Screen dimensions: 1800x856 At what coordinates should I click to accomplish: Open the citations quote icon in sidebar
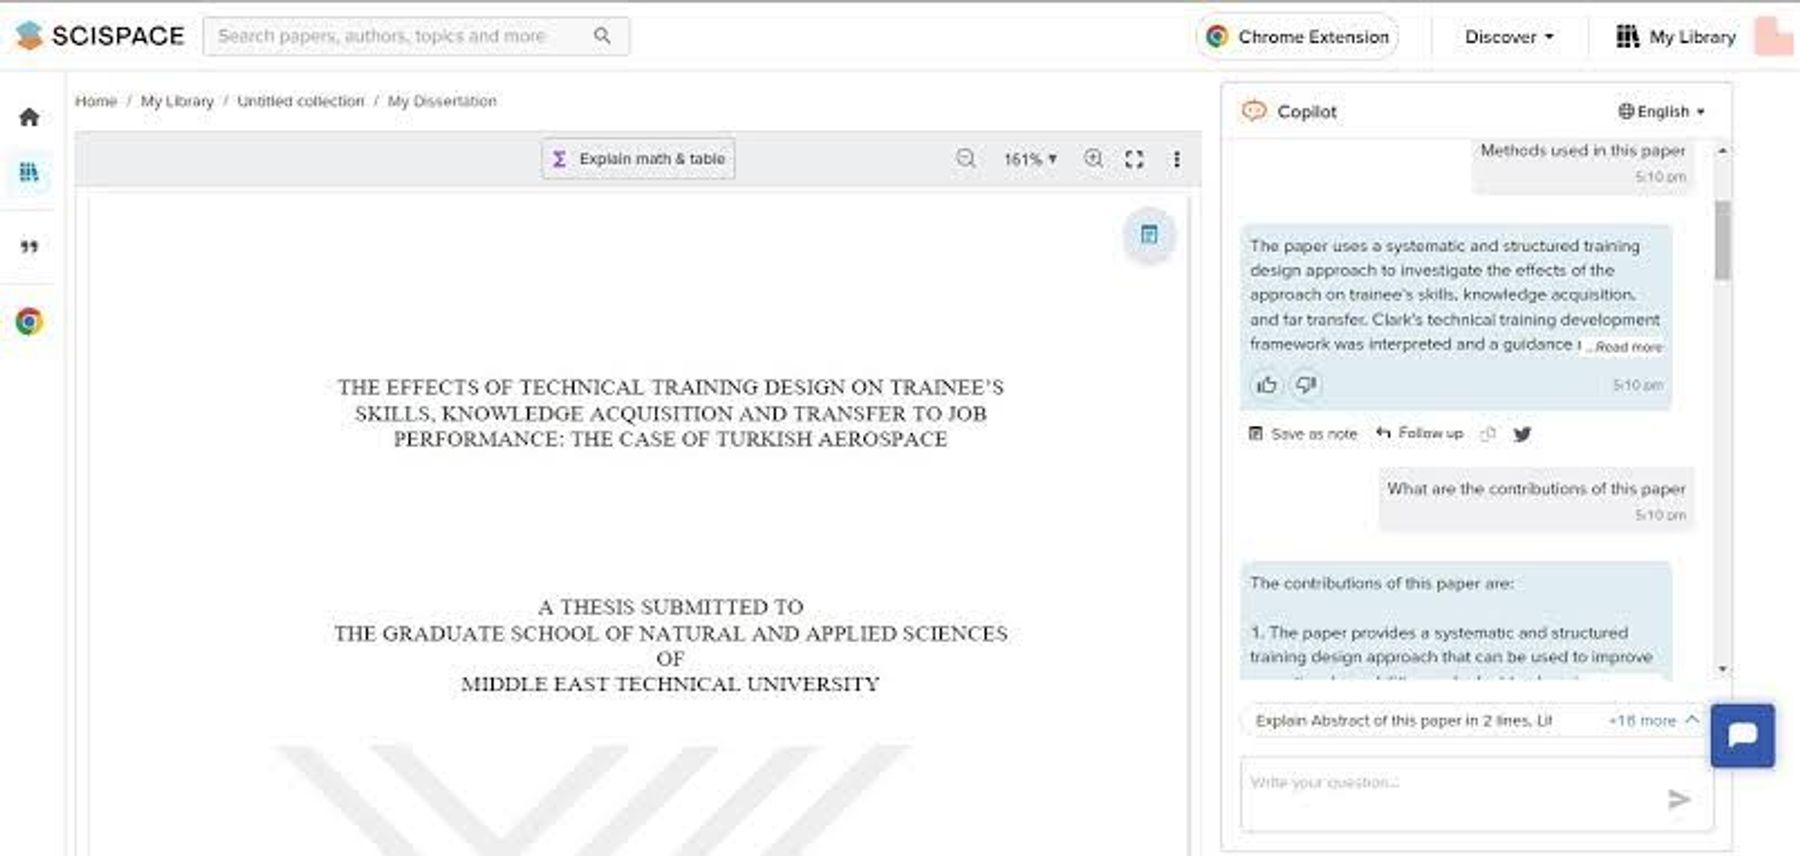[29, 246]
